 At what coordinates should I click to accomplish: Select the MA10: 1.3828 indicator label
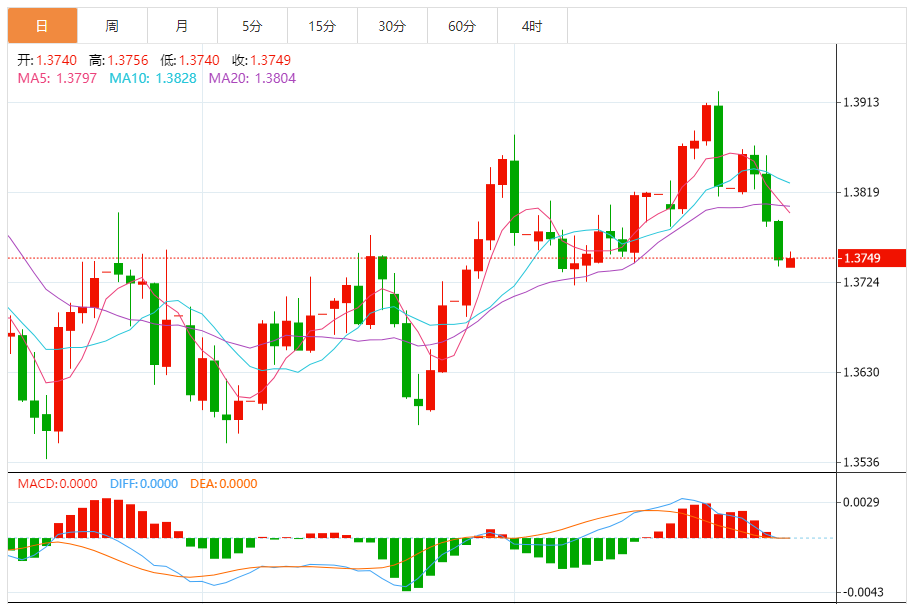[x=153, y=78]
